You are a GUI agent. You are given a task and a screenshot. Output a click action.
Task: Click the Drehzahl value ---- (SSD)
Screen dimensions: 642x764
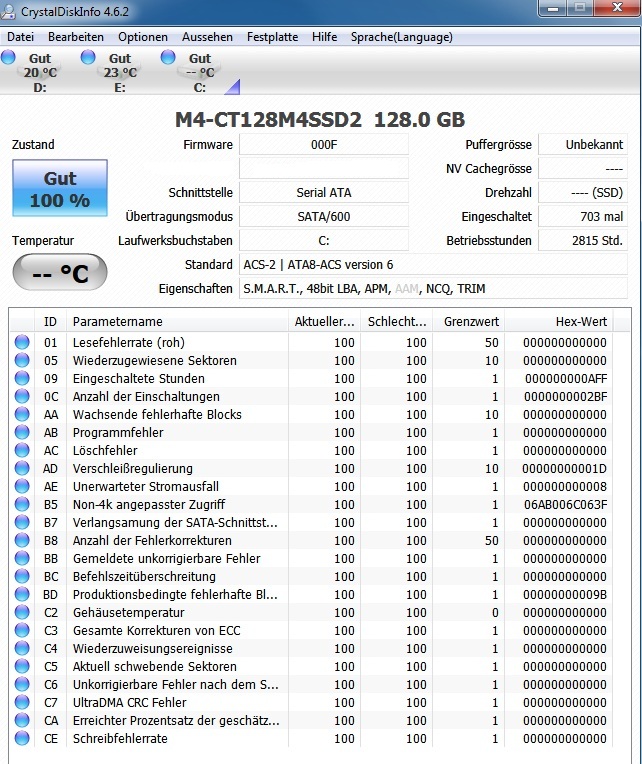coord(583,192)
